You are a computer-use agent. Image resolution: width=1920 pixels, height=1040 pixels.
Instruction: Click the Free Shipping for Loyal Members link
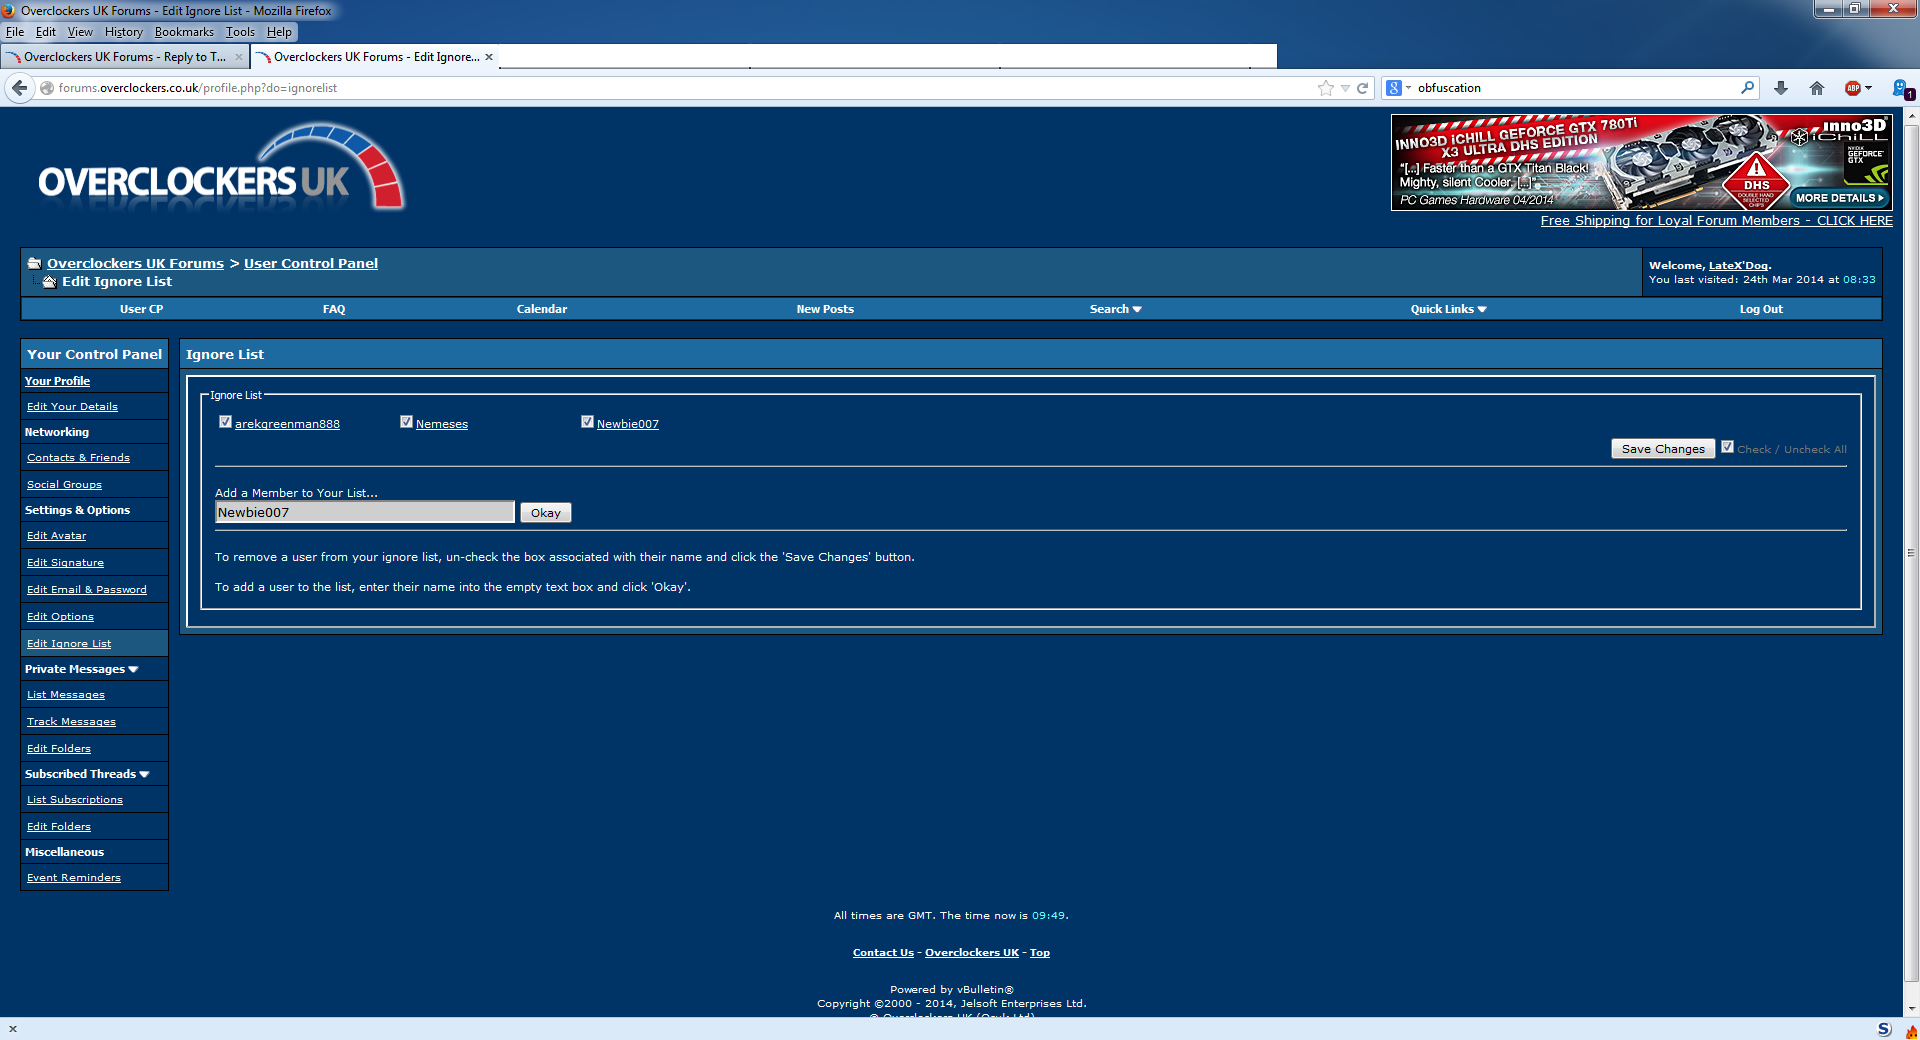1716,221
